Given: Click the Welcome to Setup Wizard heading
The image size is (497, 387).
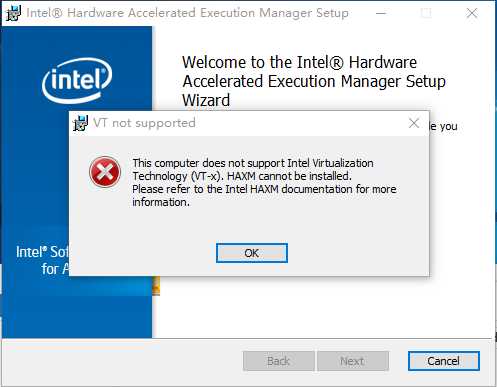Looking at the screenshot, I should (314, 81).
